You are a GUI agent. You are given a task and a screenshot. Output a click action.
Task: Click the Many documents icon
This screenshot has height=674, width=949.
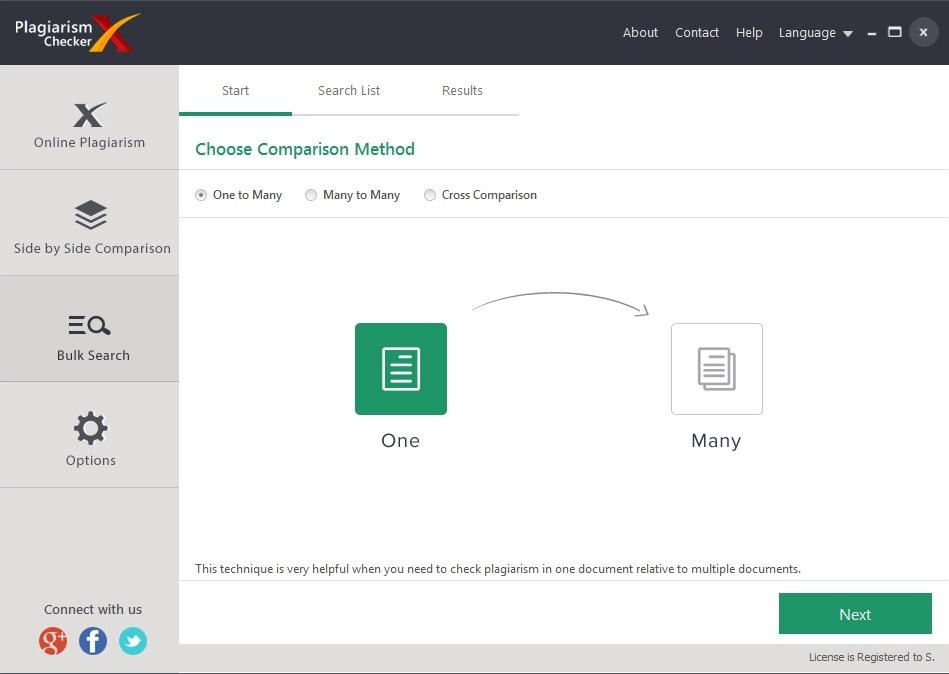[717, 369]
